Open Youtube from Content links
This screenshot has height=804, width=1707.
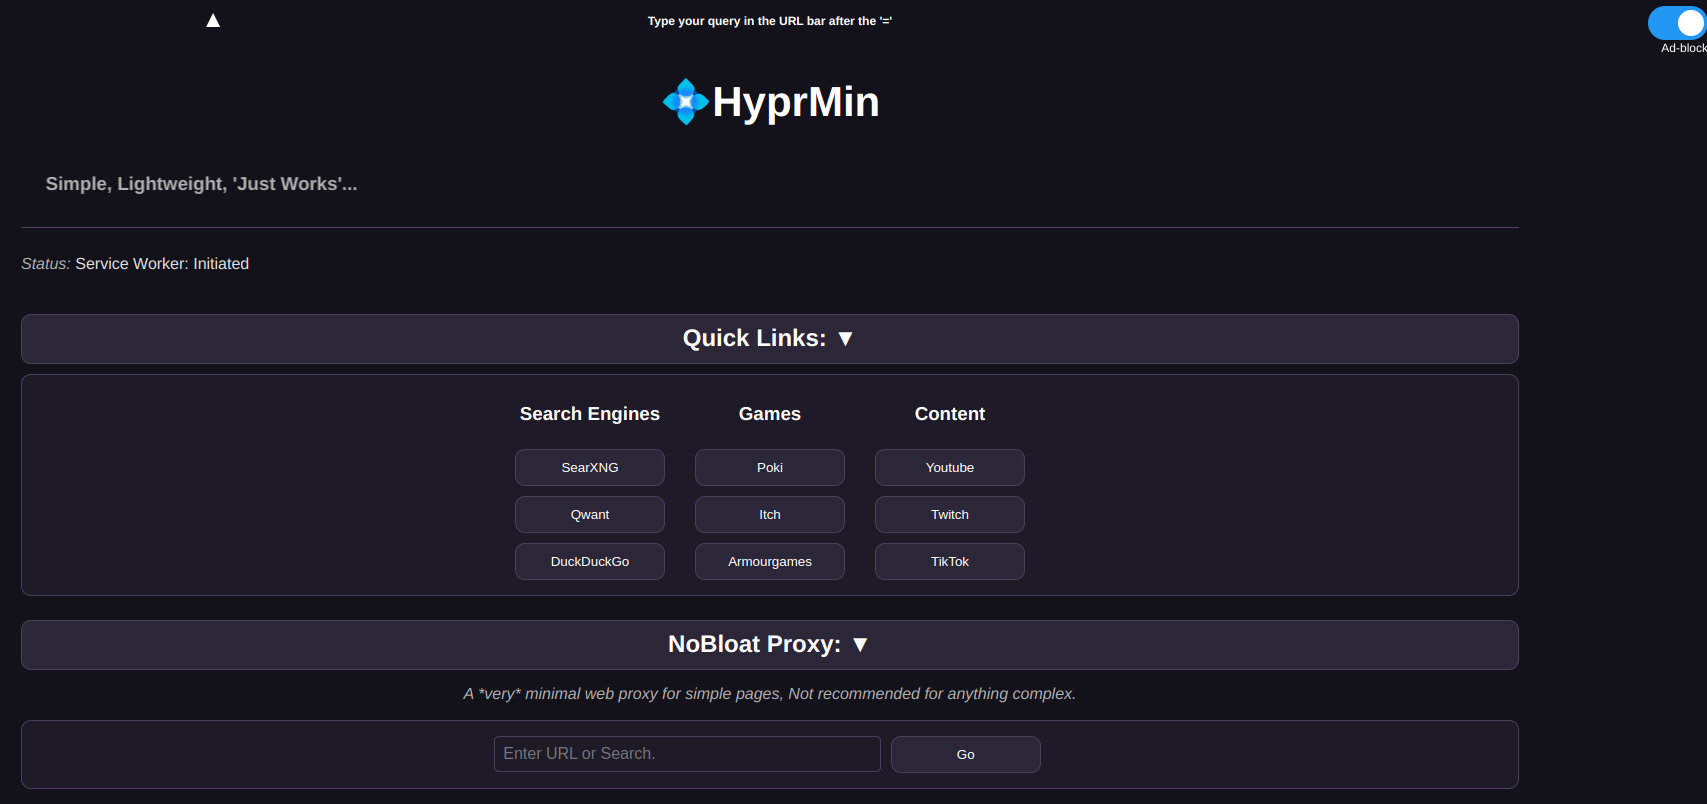point(949,468)
